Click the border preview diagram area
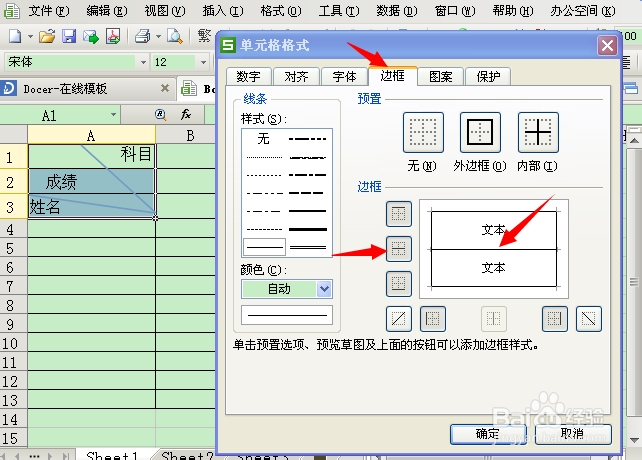The height and width of the screenshot is (460, 642). click(x=494, y=249)
